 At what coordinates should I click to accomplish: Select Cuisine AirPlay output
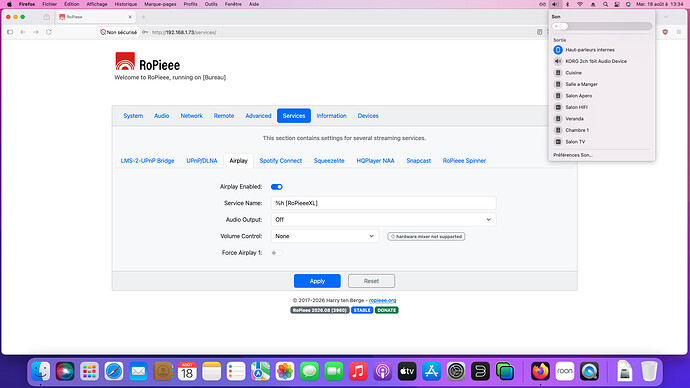pos(602,73)
